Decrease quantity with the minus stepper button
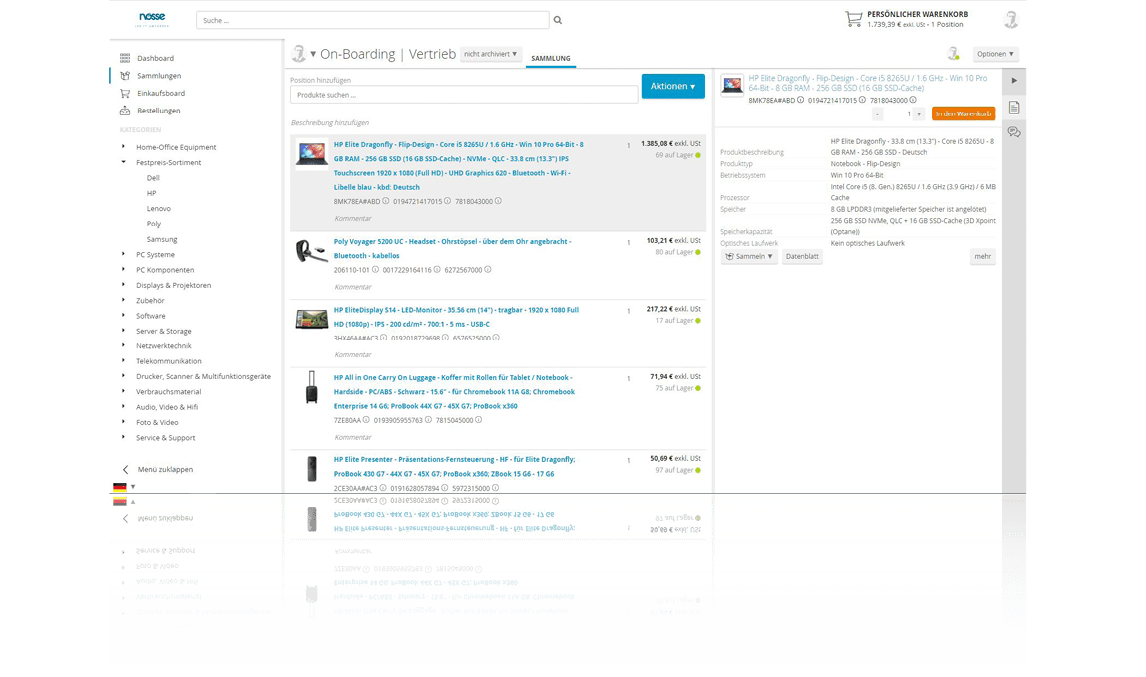 tap(877, 114)
